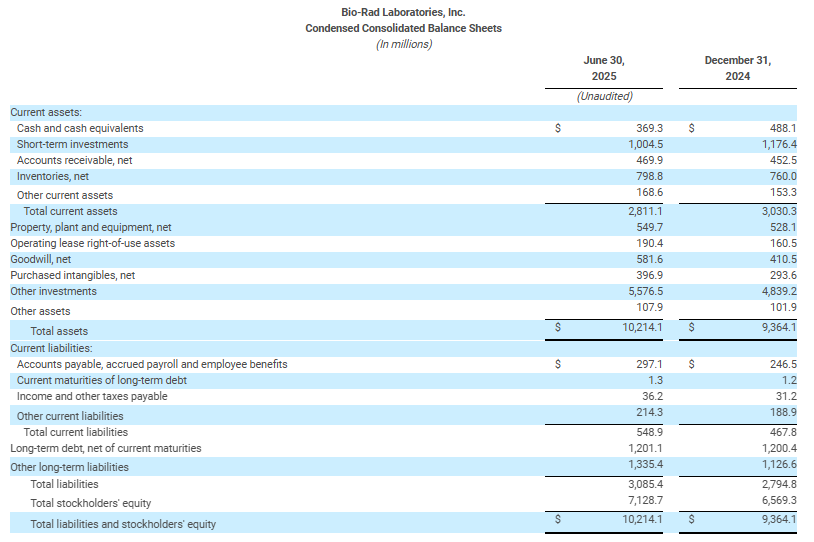This screenshot has width=814, height=542.
Task: Click the '(In millions)' note
Action: click(x=403, y=44)
